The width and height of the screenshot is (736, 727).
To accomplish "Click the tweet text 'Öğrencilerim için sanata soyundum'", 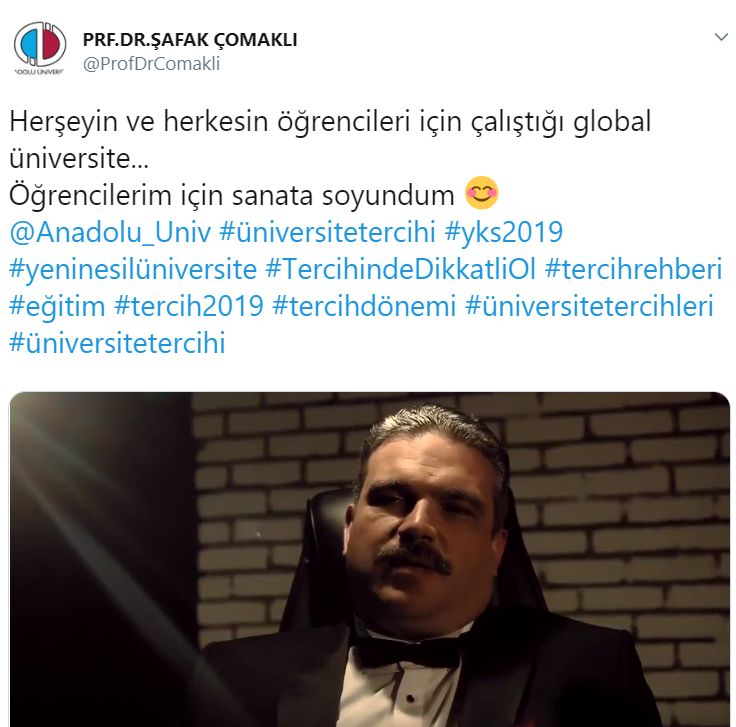I will (232, 195).
